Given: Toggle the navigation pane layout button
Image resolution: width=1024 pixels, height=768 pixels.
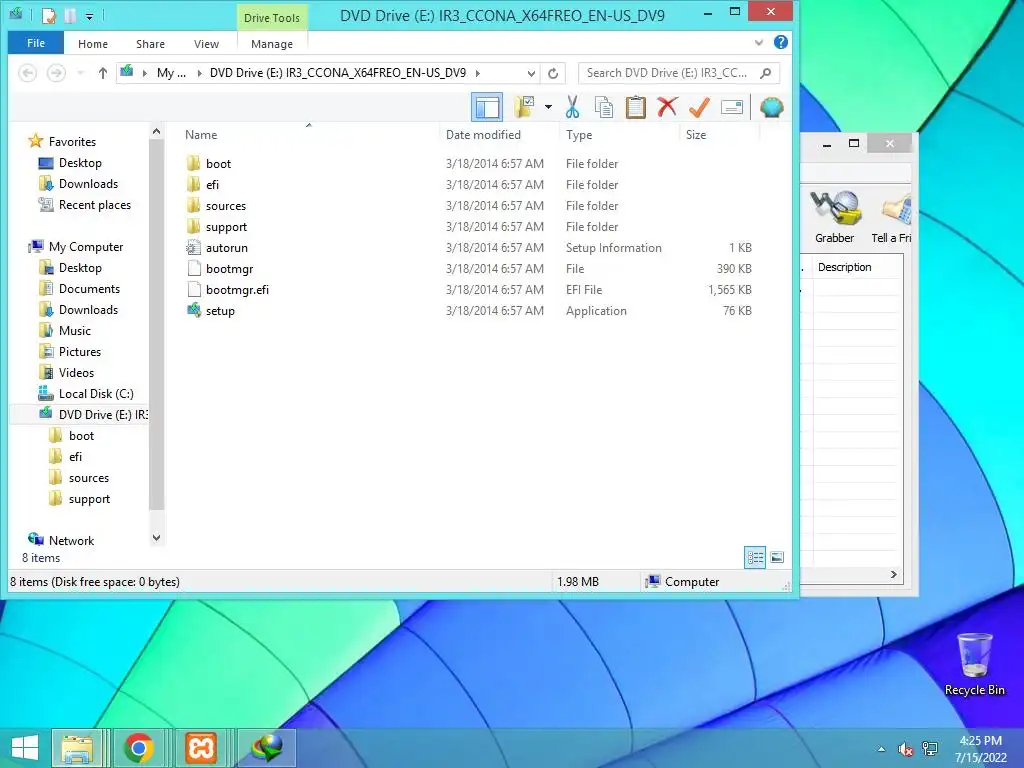Looking at the screenshot, I should [x=487, y=107].
